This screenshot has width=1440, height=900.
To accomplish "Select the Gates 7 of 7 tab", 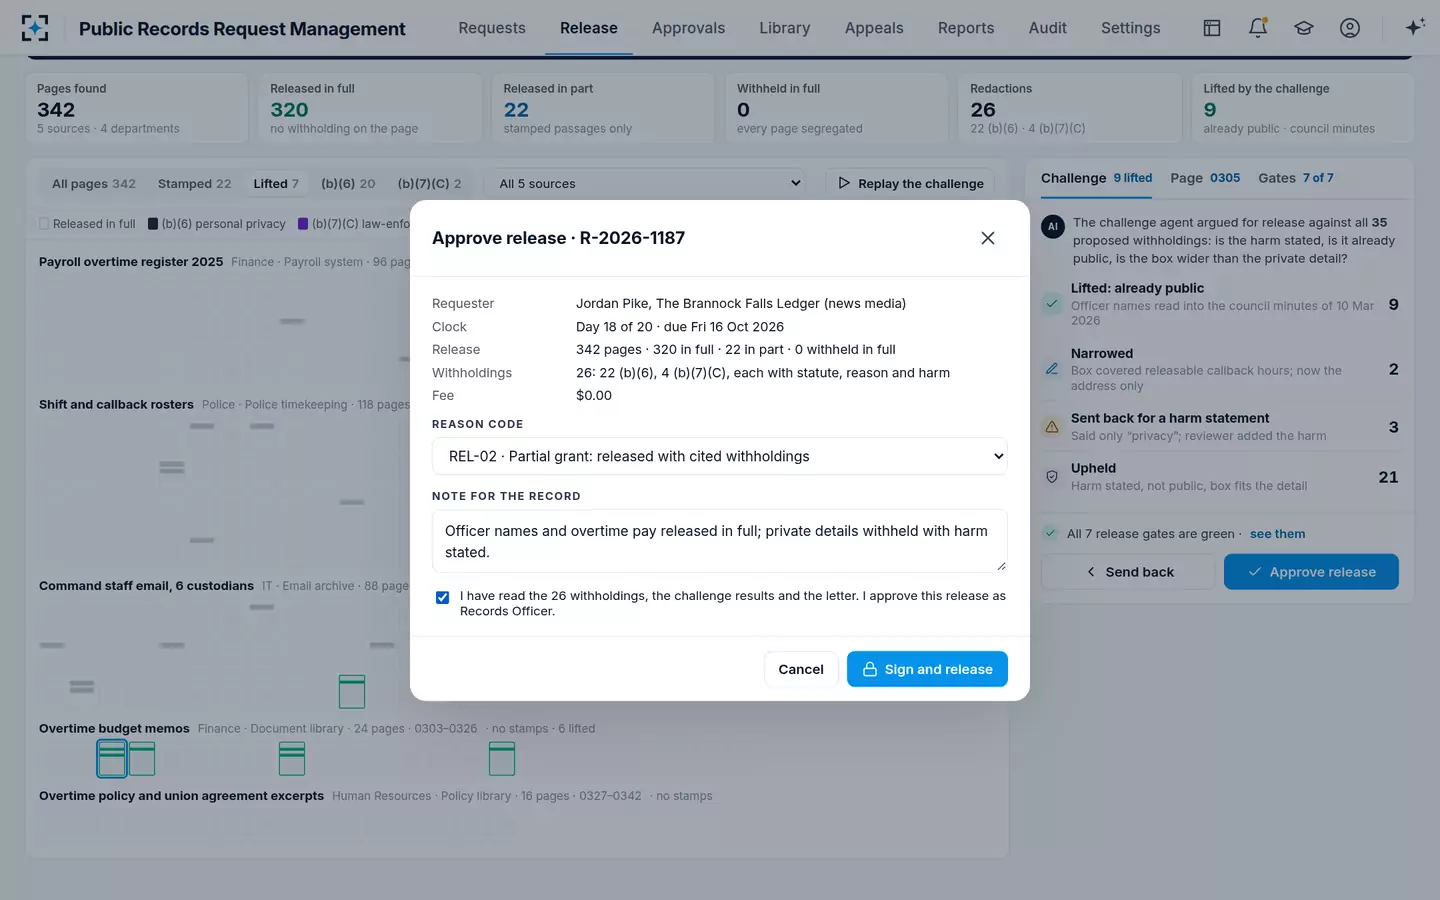I will (x=1296, y=178).
